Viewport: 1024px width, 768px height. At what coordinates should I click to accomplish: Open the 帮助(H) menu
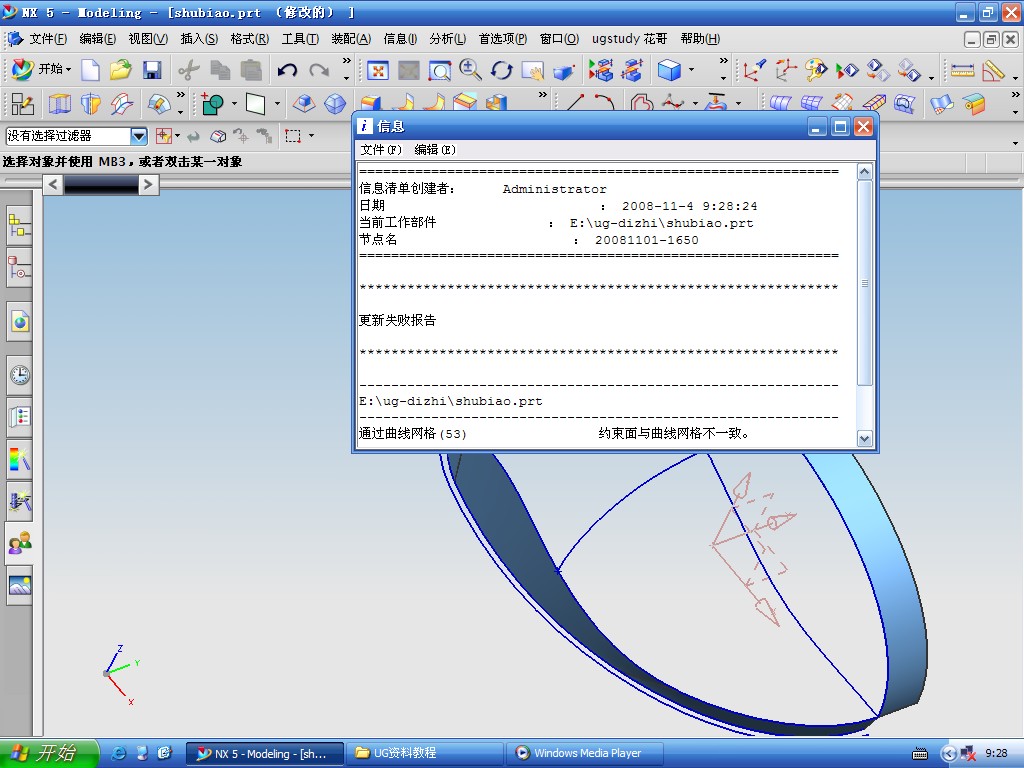(700, 39)
